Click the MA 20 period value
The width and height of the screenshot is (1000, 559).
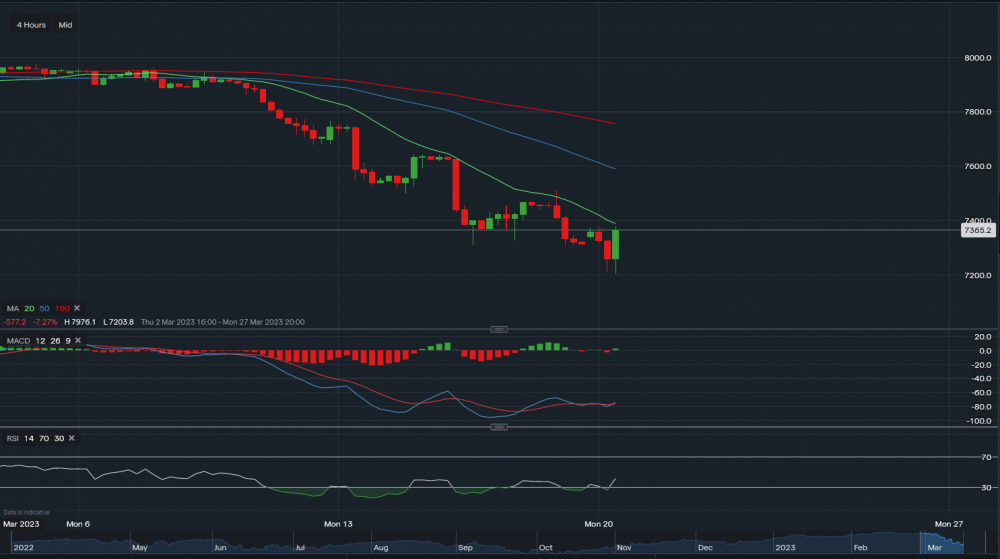[x=31, y=308]
